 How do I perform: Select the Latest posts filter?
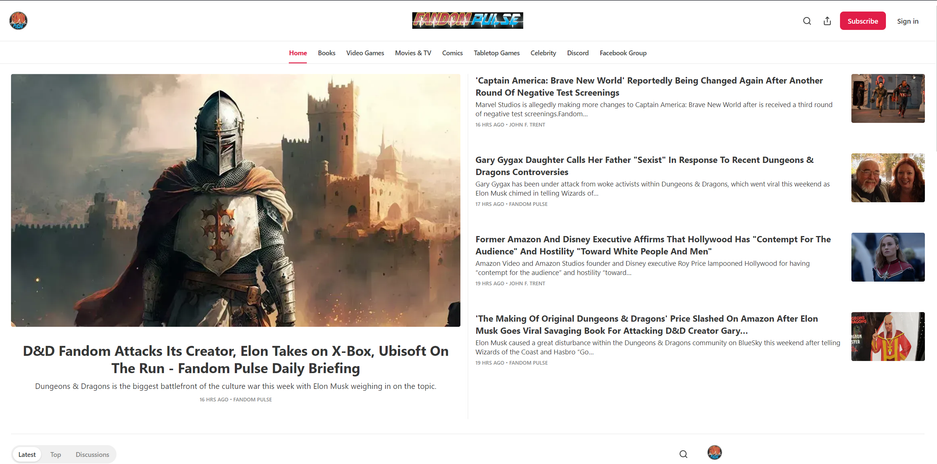27,454
